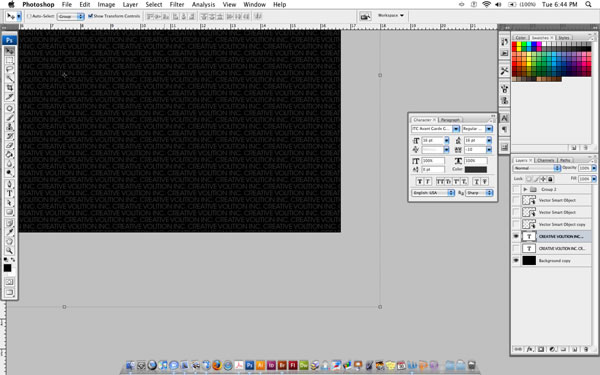Enable the Auto-Select checkbox

[29, 16]
